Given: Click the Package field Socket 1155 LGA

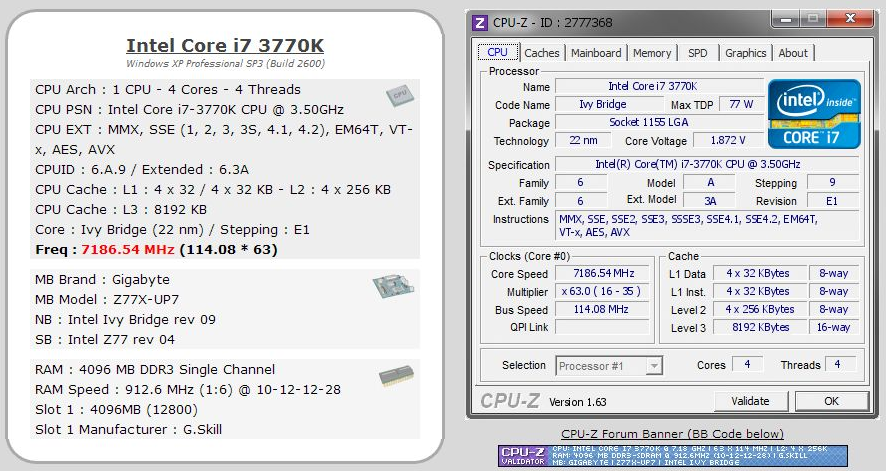Looking at the screenshot, I should (659, 123).
